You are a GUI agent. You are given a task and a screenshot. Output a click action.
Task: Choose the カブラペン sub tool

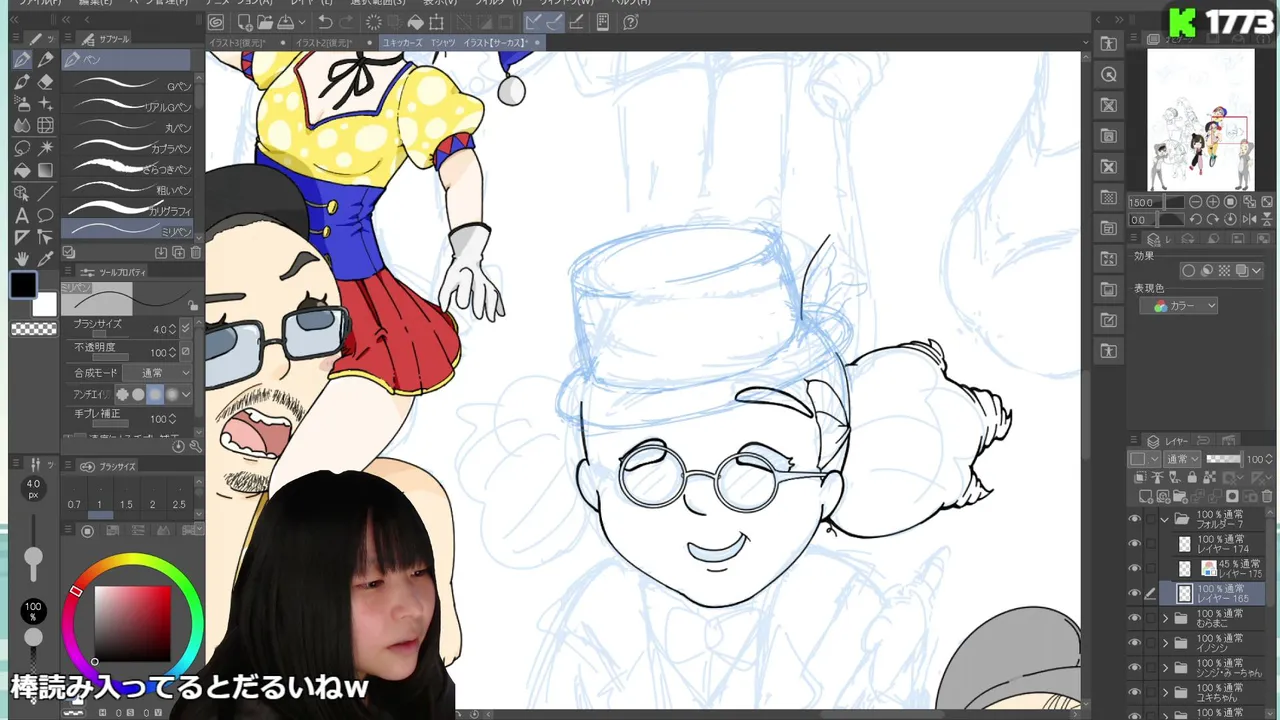tap(127, 149)
